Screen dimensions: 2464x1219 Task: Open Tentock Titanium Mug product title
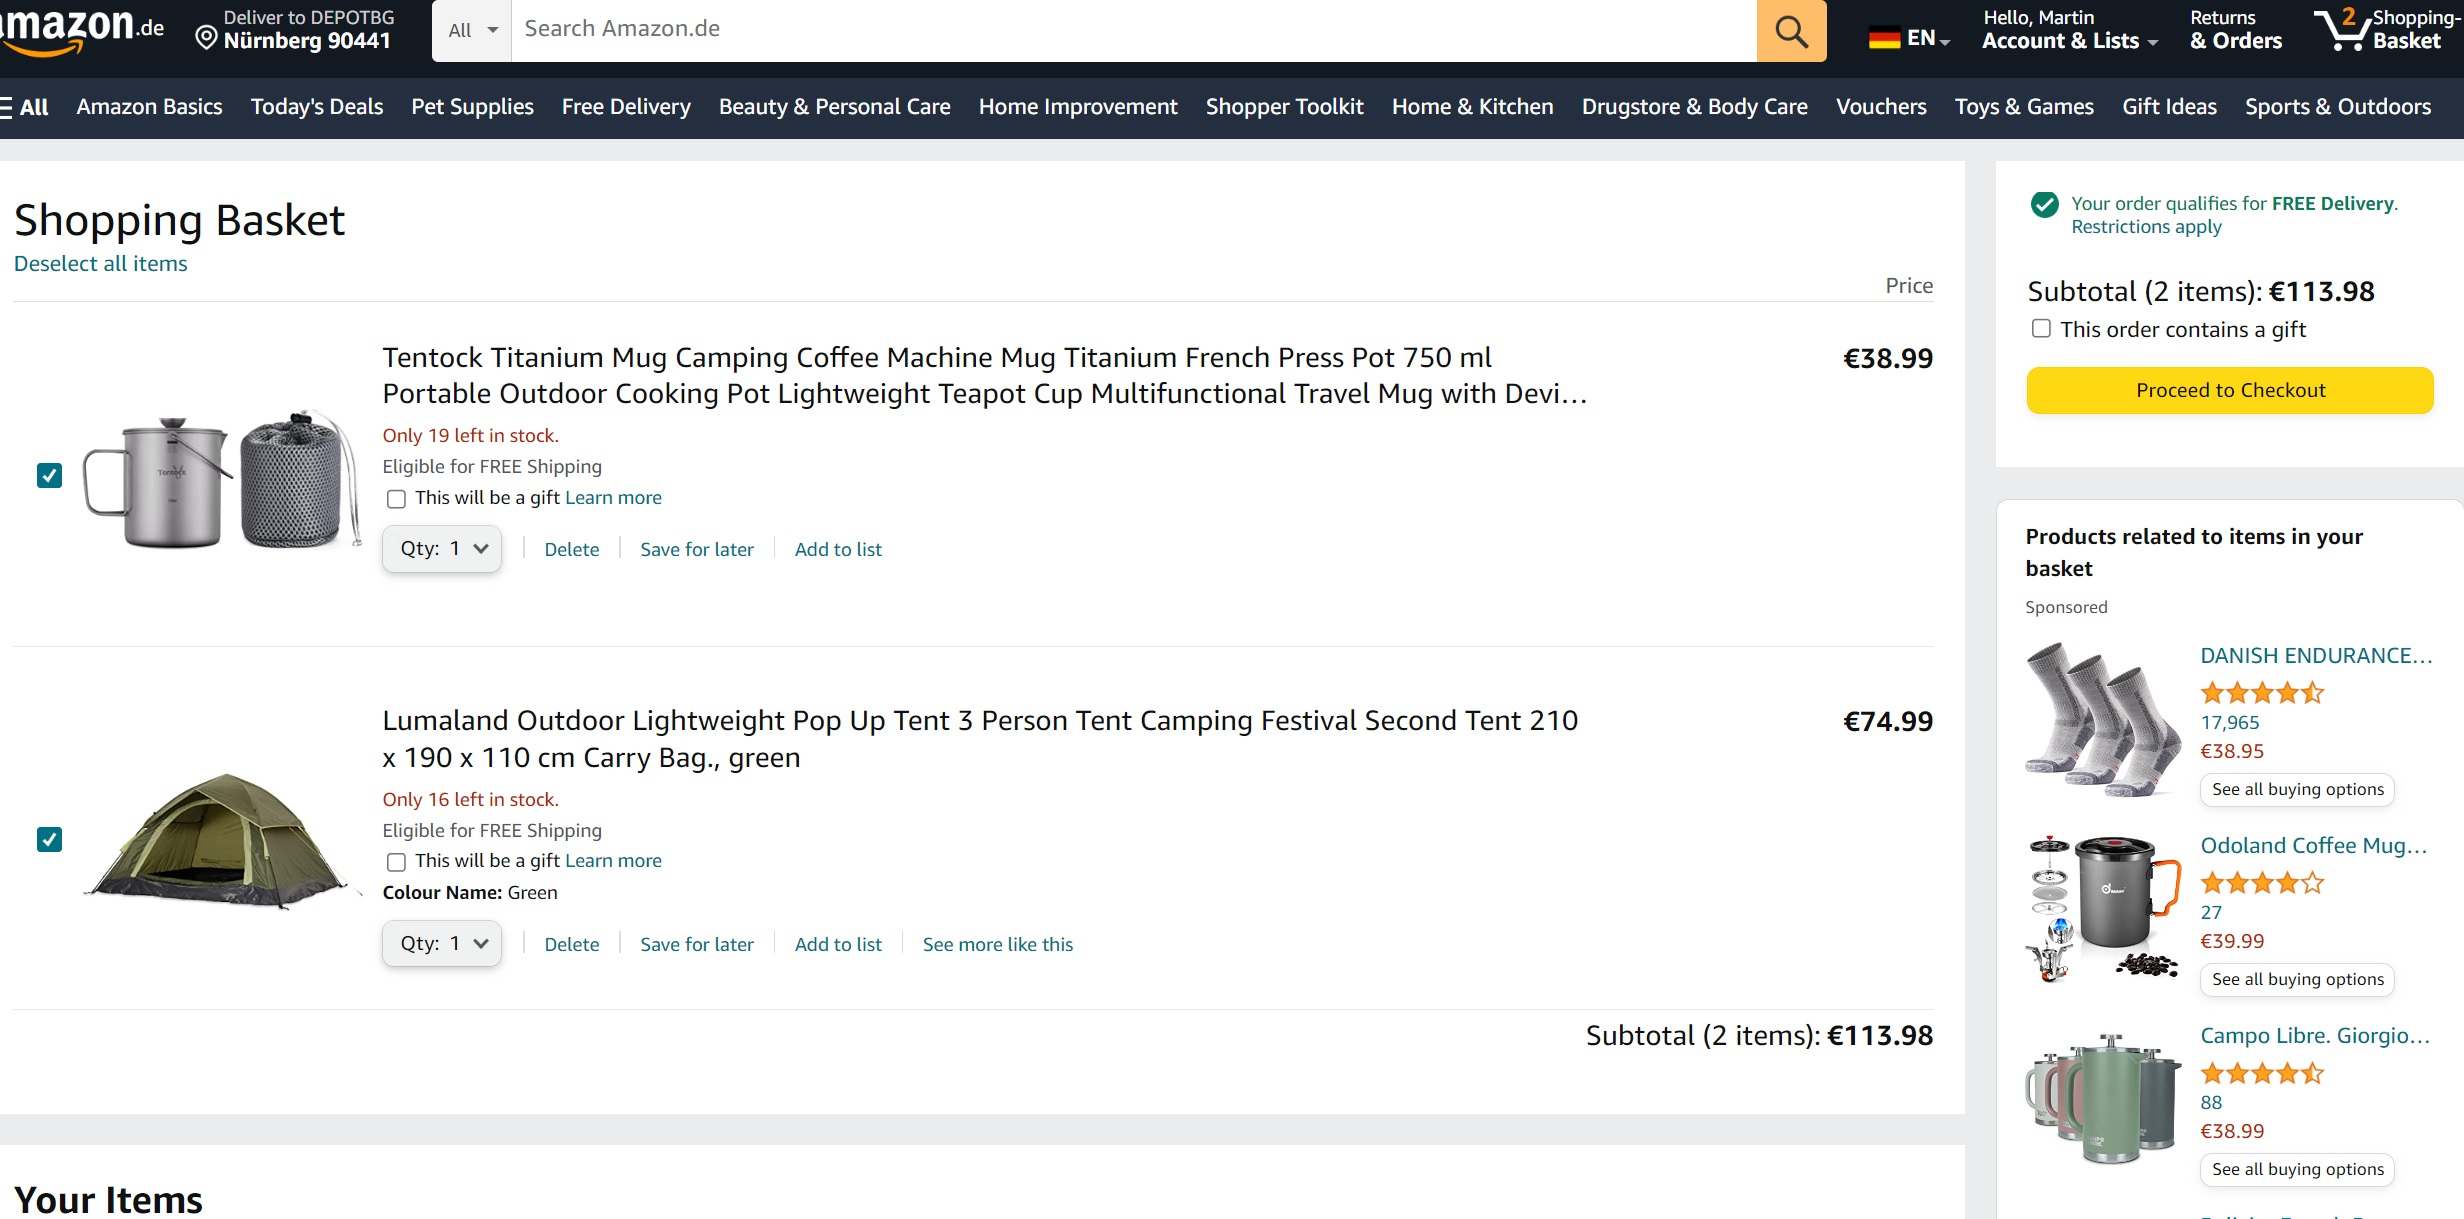[984, 376]
